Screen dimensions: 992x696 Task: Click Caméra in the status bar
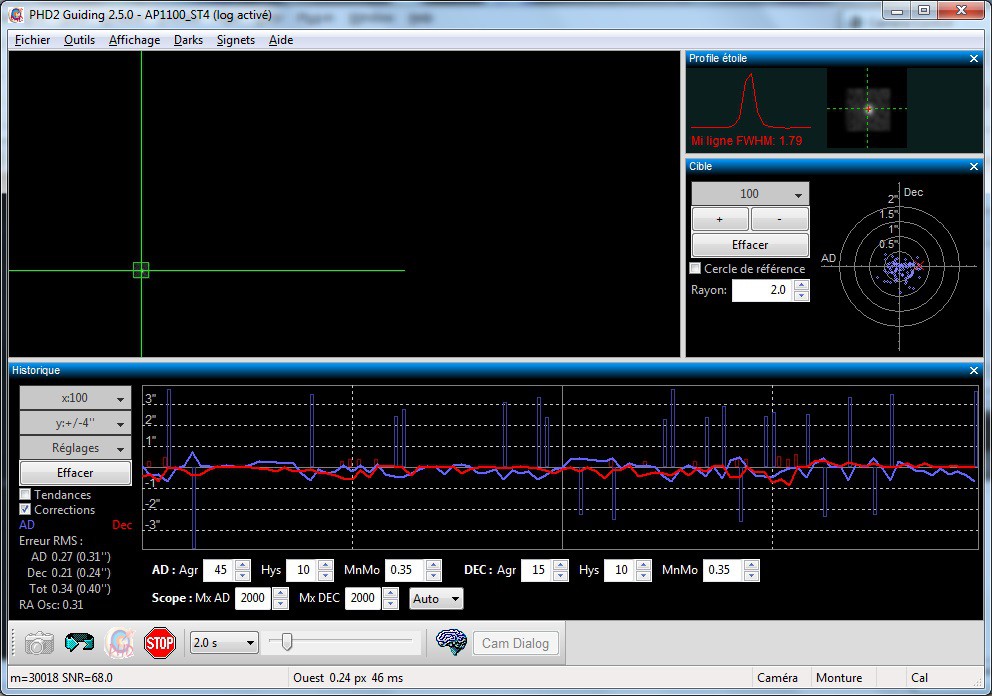point(777,678)
